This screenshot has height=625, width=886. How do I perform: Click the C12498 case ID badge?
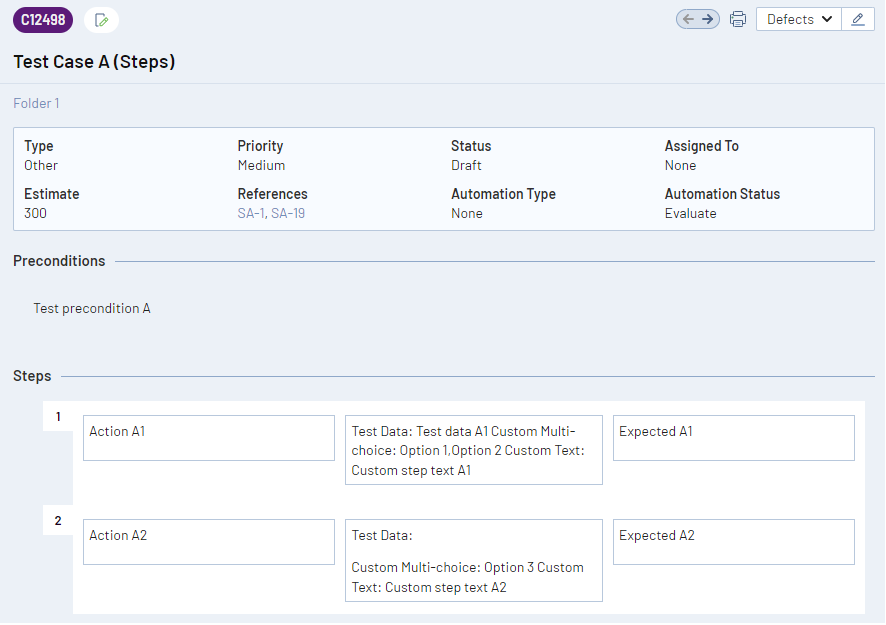click(43, 19)
